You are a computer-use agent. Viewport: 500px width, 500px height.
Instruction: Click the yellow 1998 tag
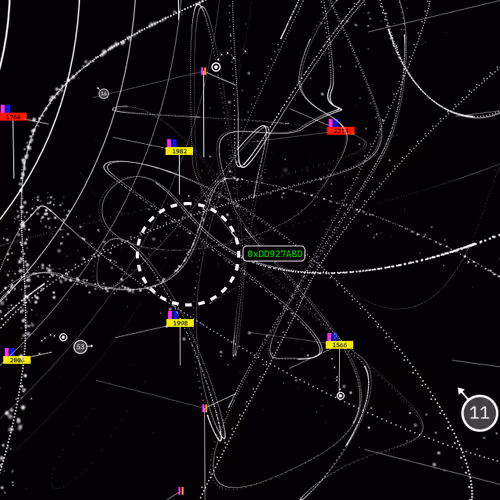click(x=180, y=323)
